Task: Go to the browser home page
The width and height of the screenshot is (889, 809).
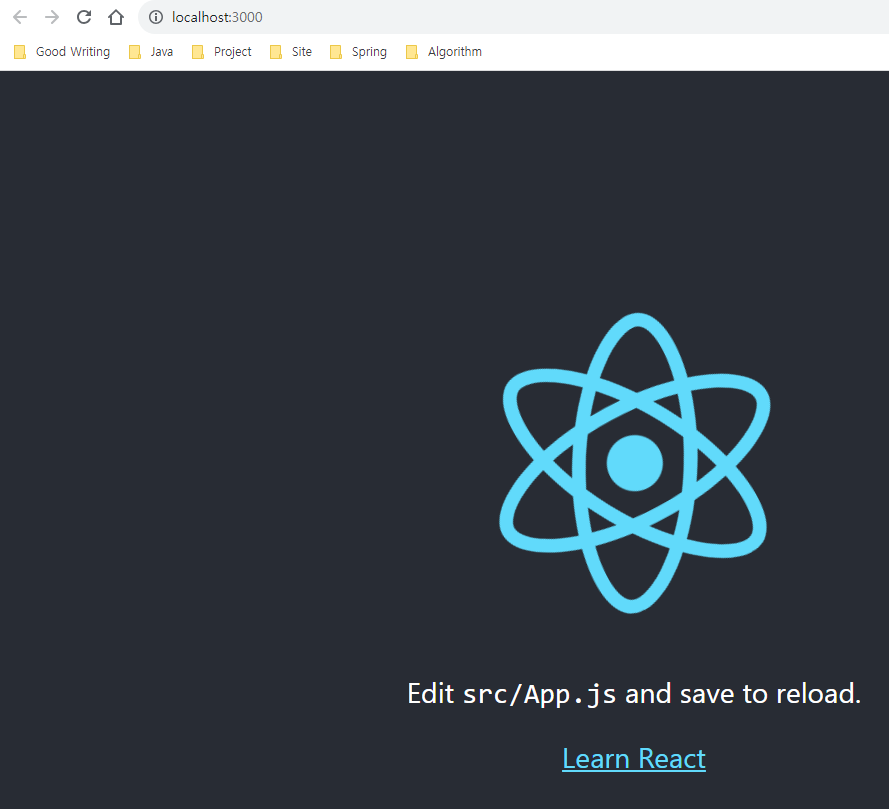Action: click(x=116, y=17)
